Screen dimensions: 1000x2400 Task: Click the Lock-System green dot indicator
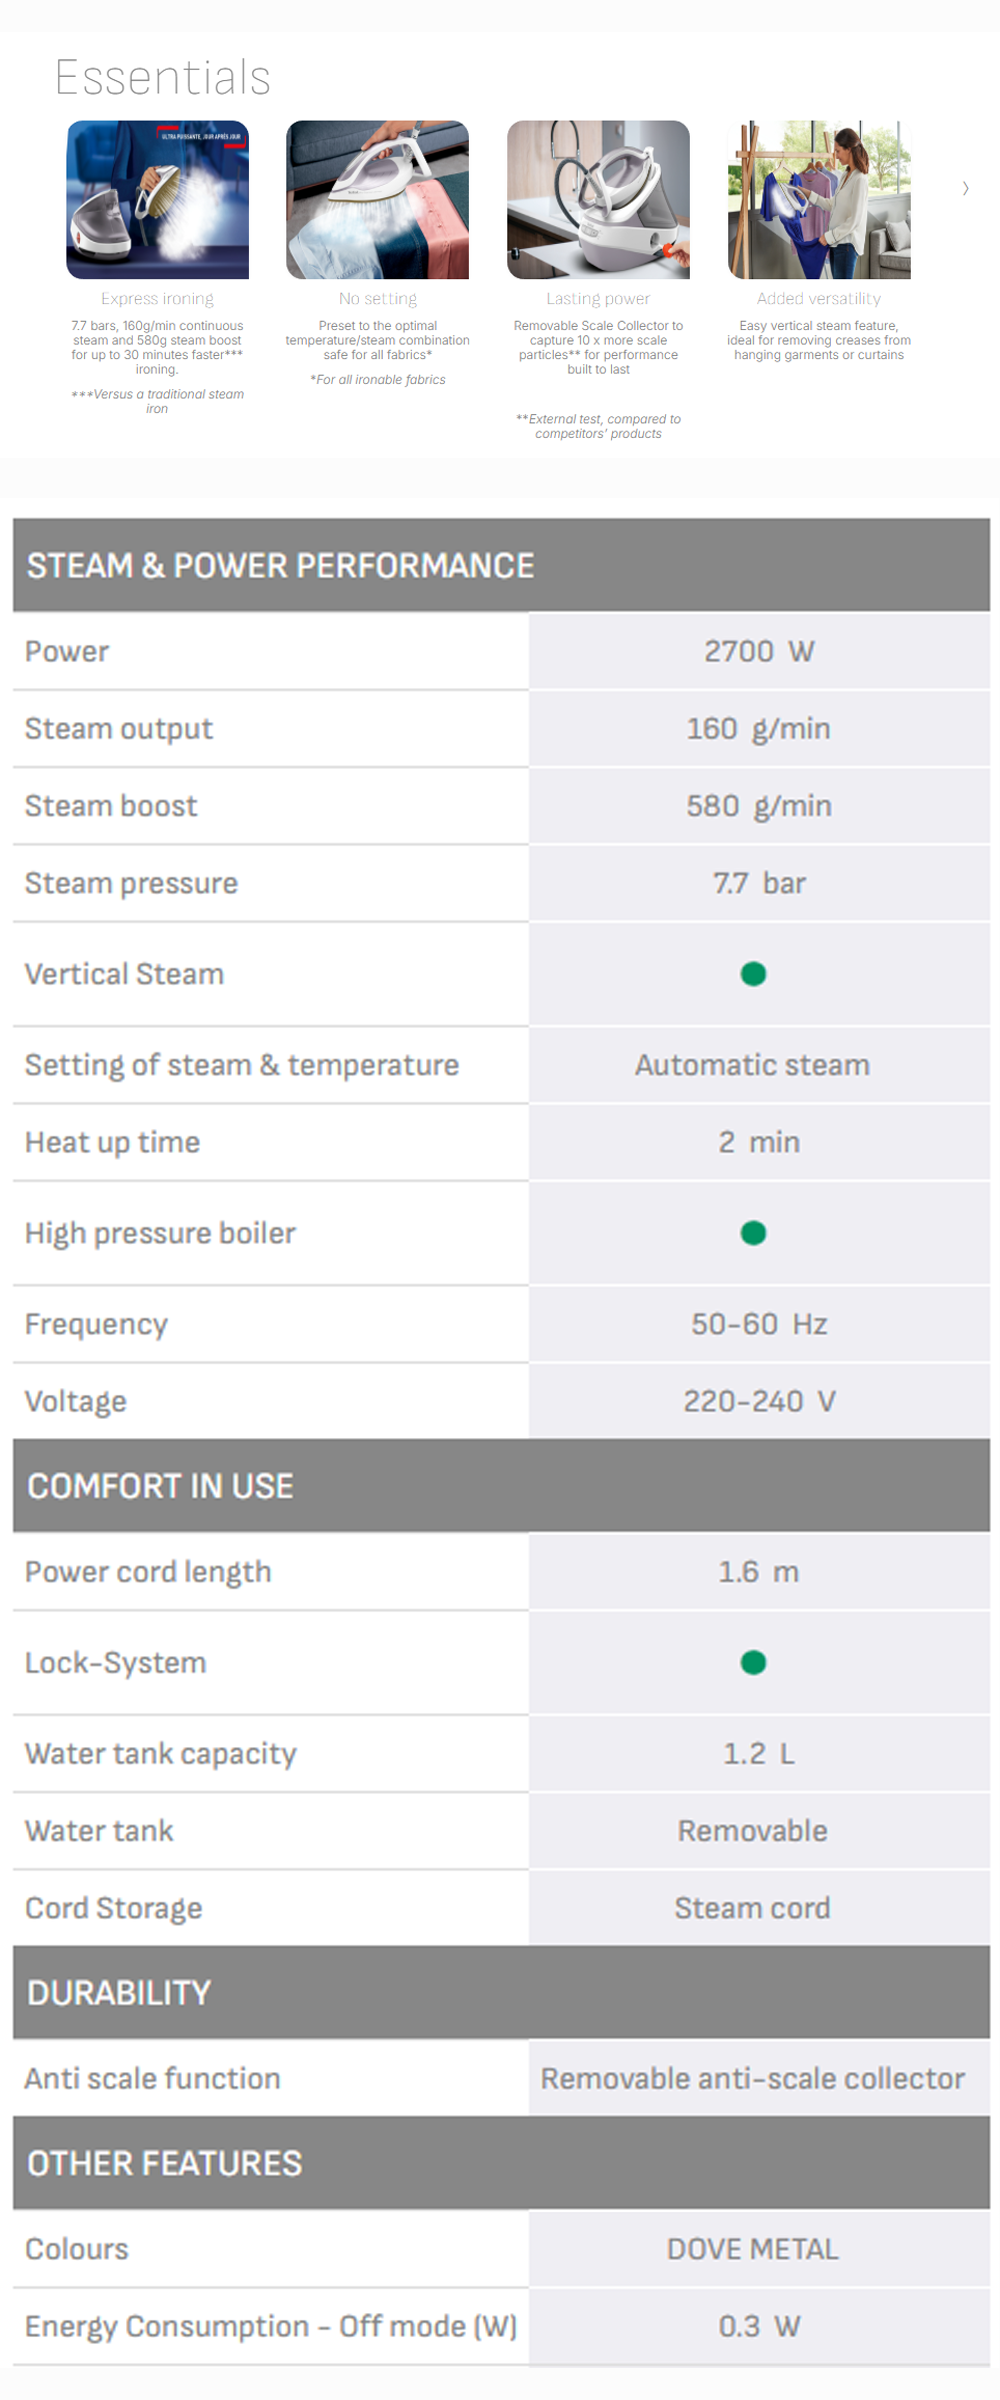click(x=753, y=1662)
